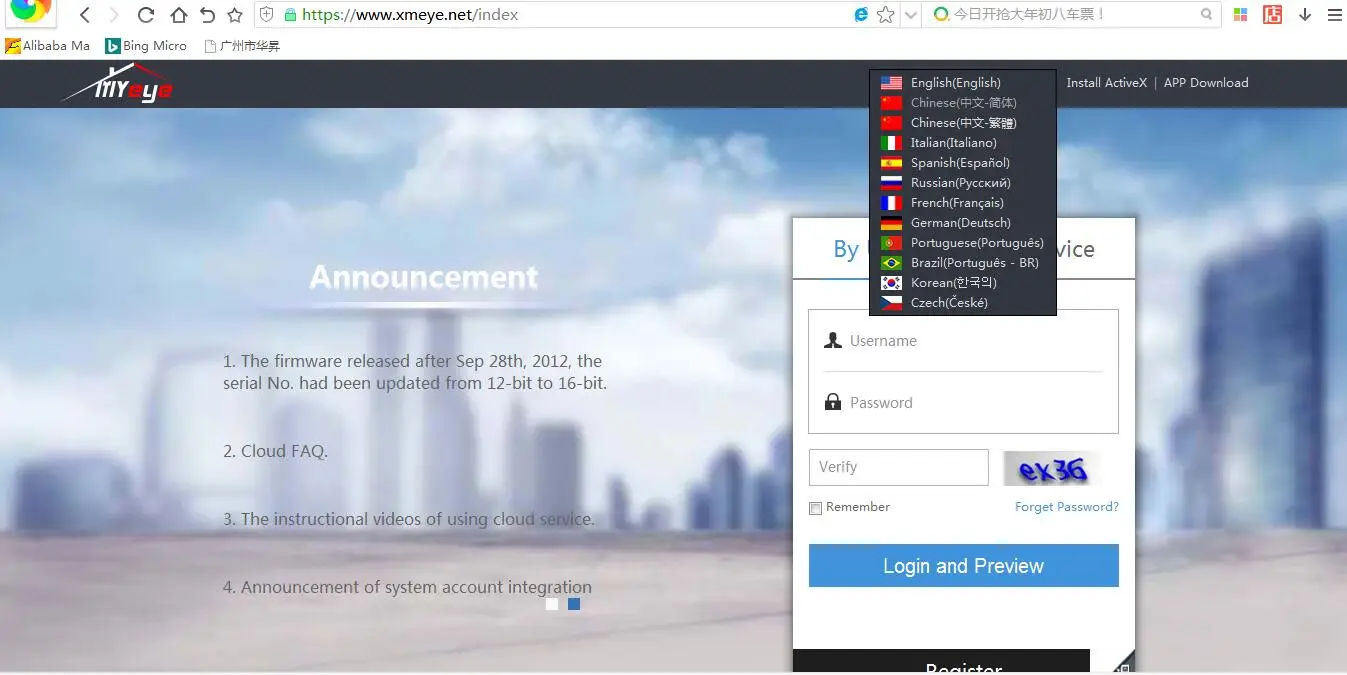This screenshot has width=1347, height=675.
Task: Select the white carousel indicator dot
Action: click(552, 604)
